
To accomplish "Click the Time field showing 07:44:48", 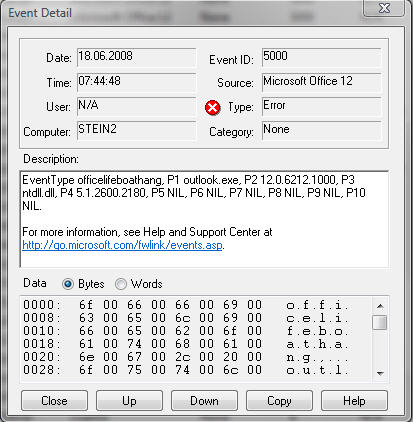I will (137, 82).
